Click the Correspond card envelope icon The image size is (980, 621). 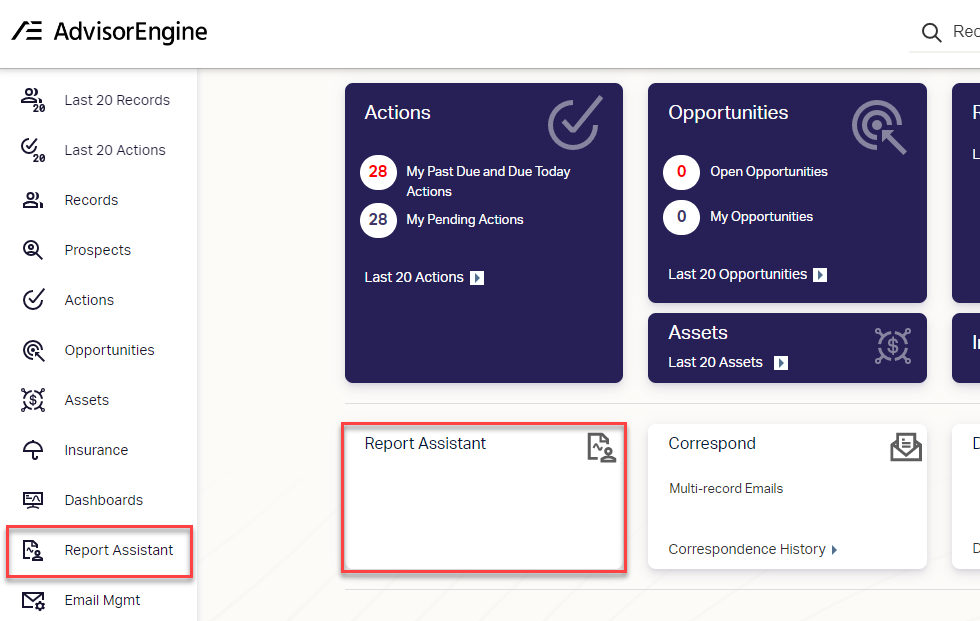[906, 447]
